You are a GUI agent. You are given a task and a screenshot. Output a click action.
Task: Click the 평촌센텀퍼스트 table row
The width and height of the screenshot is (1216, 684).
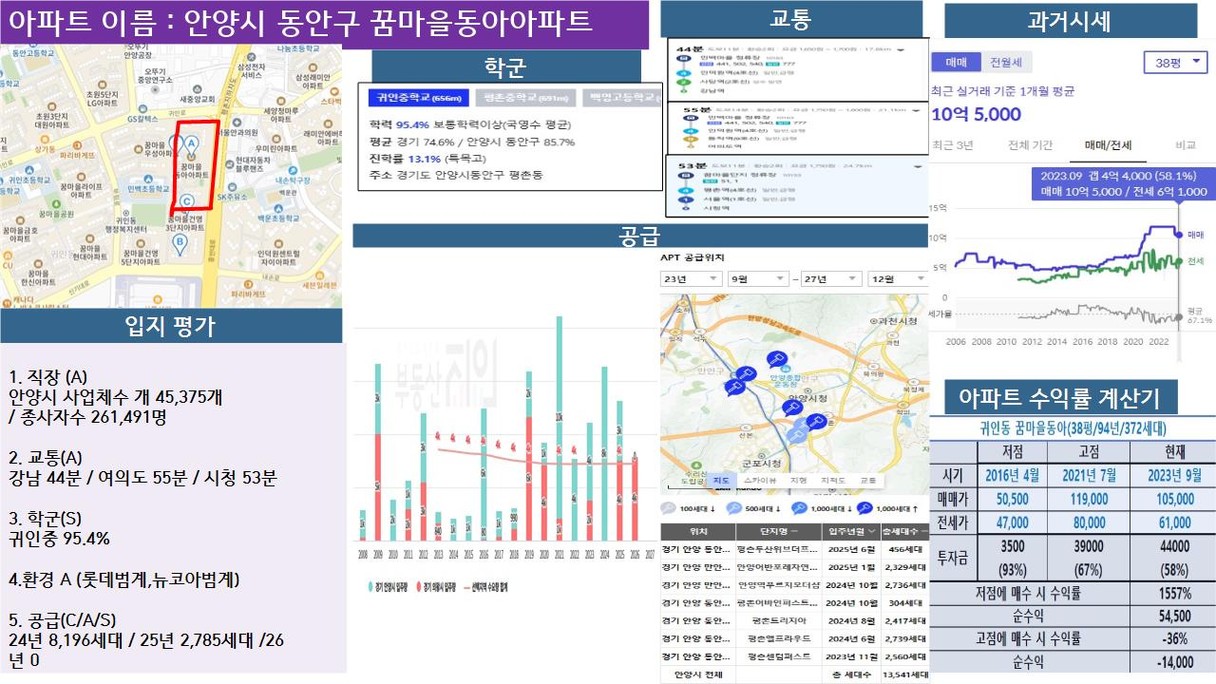pos(794,656)
